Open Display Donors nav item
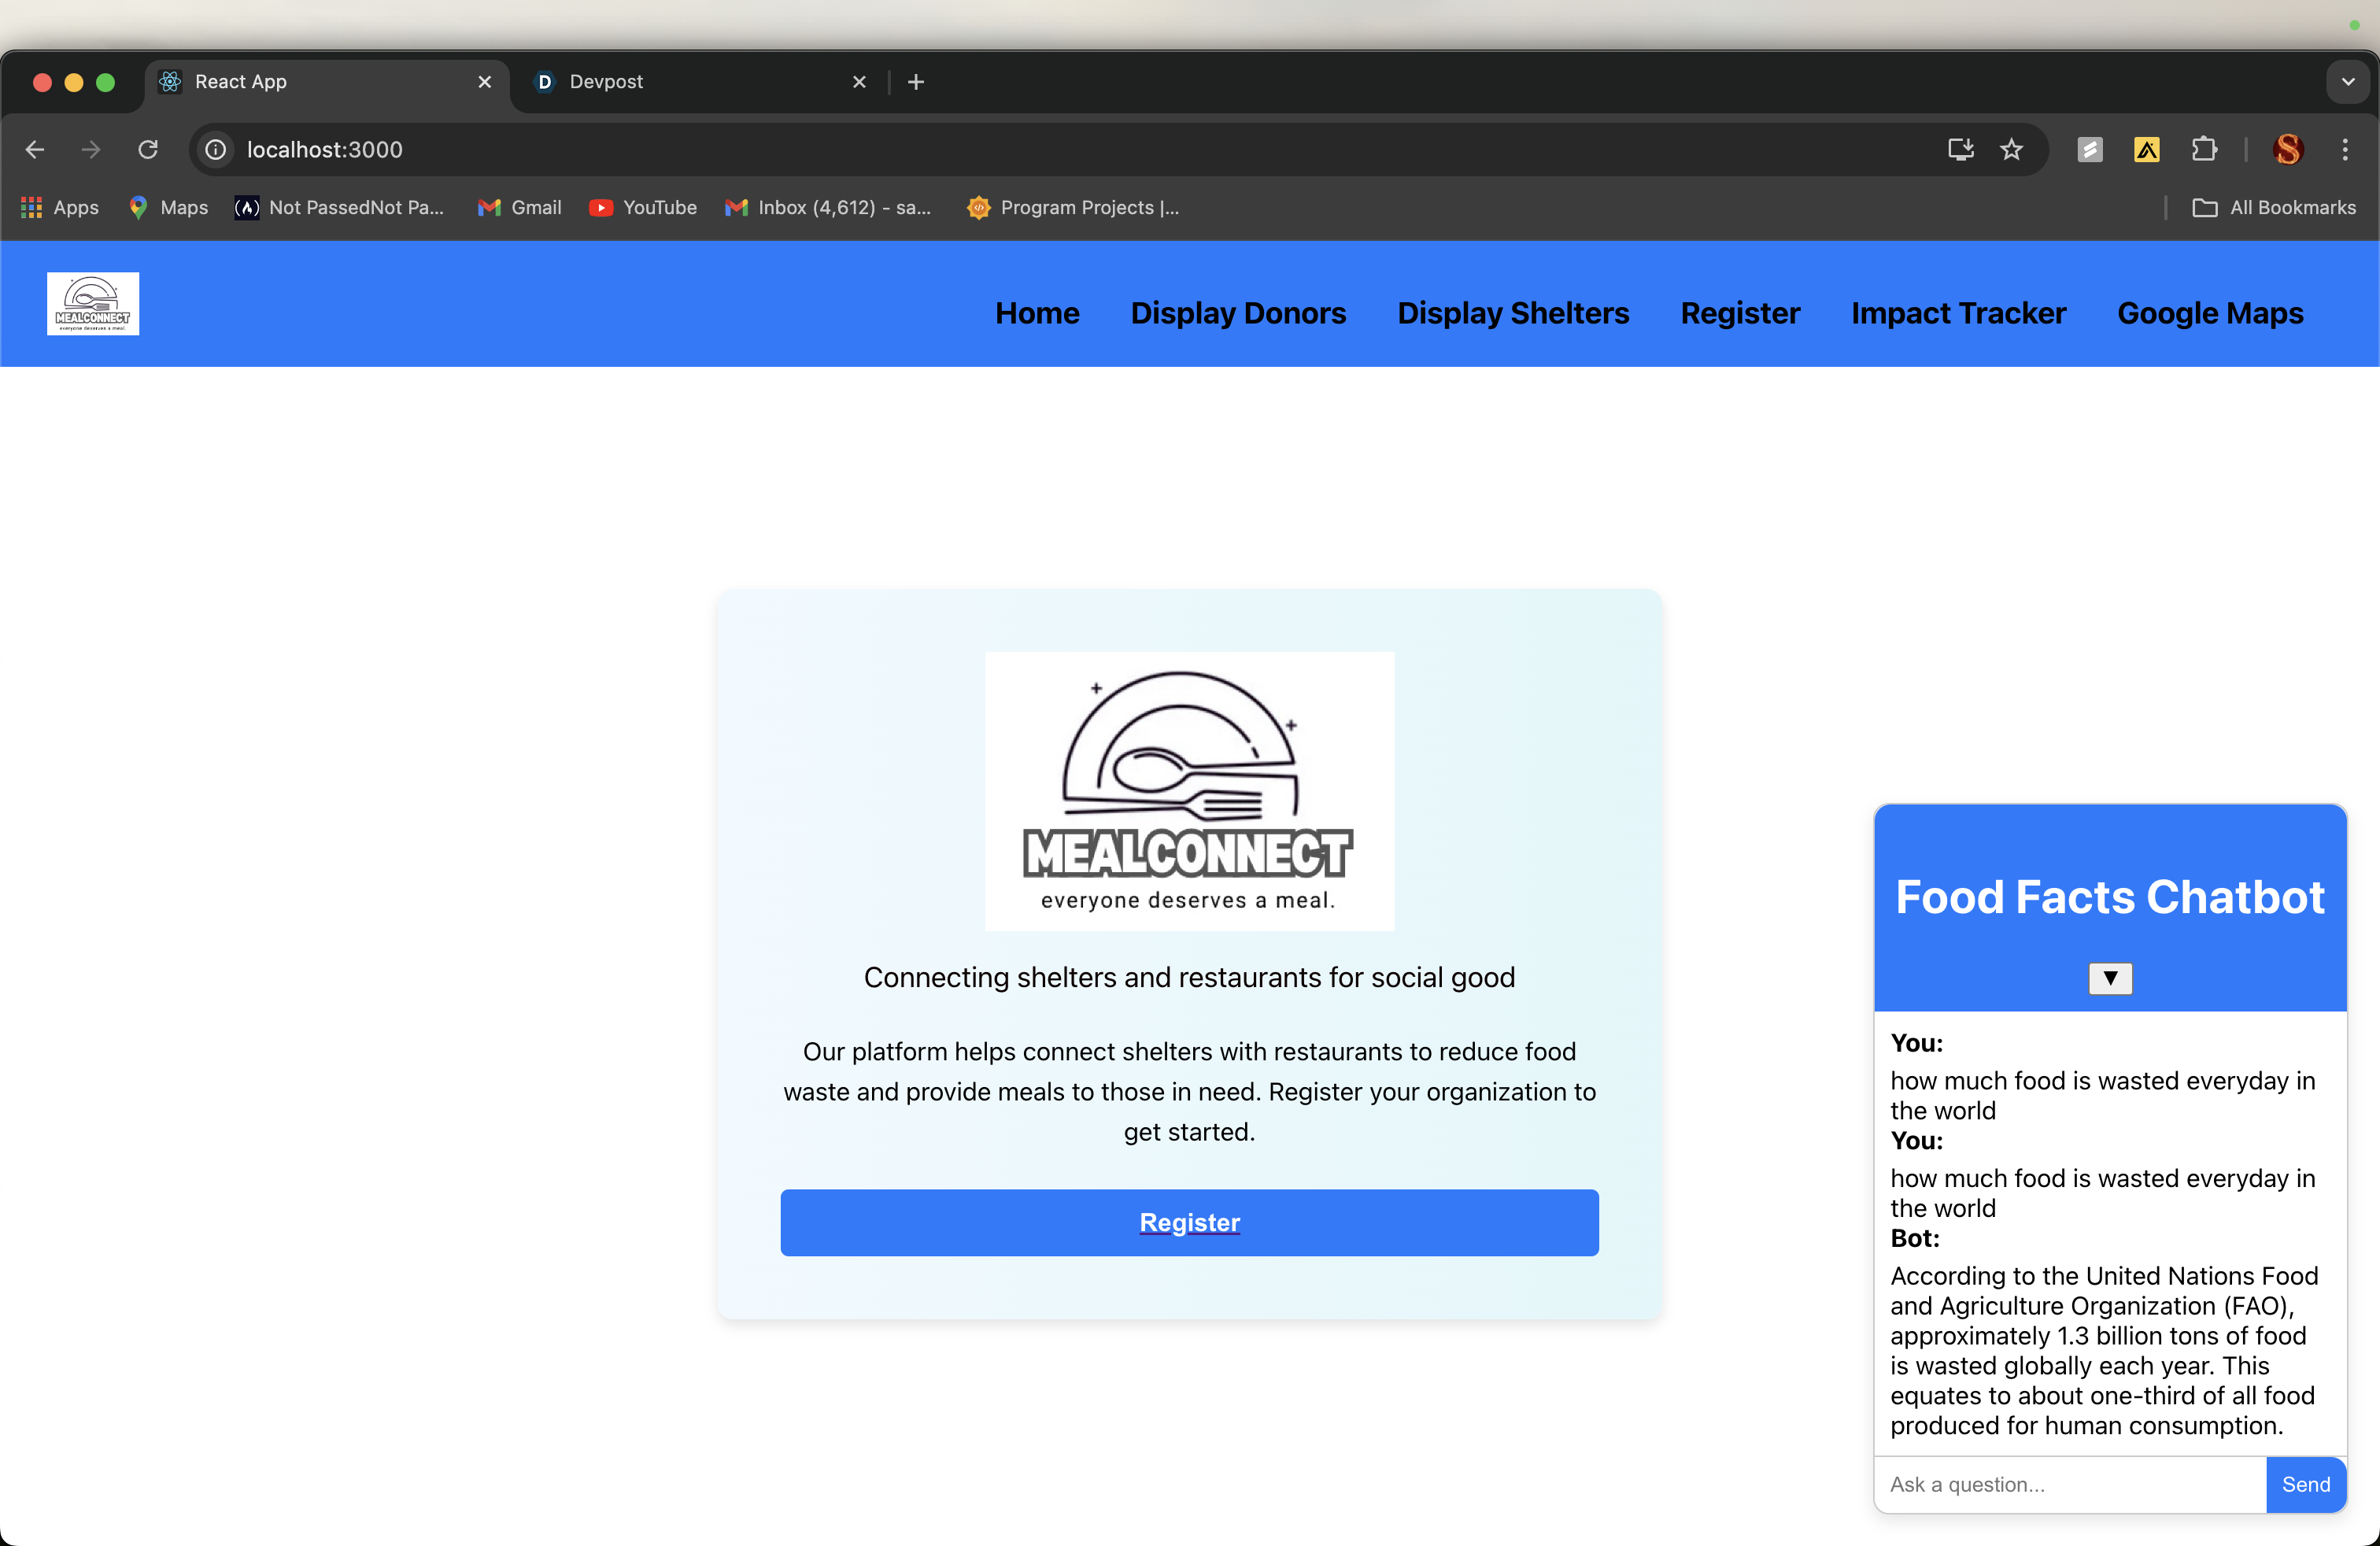 tap(1238, 313)
